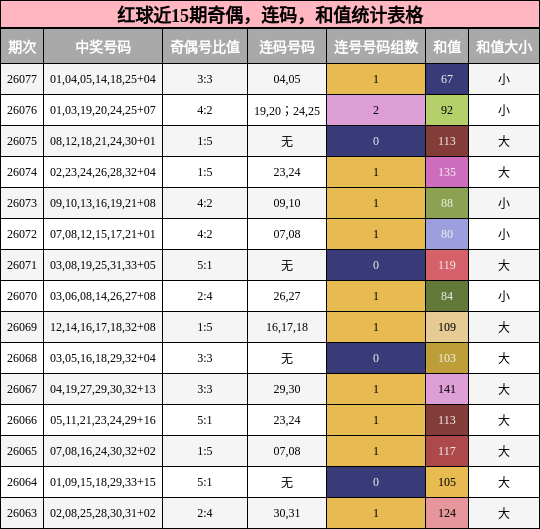Click odd-even ratio 3:3 in row 26077
Viewport: 540px width, 529px height.
[205, 79]
